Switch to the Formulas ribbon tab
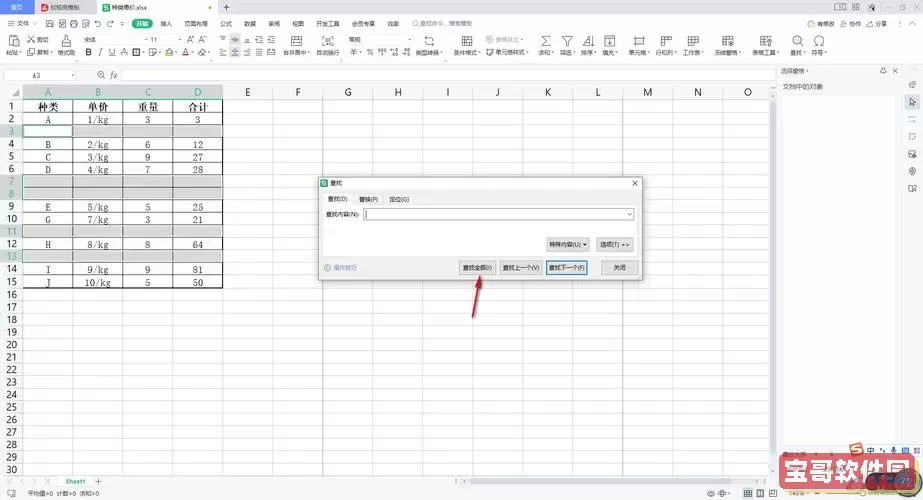Viewport: 923px width, 500px height. 225,24
